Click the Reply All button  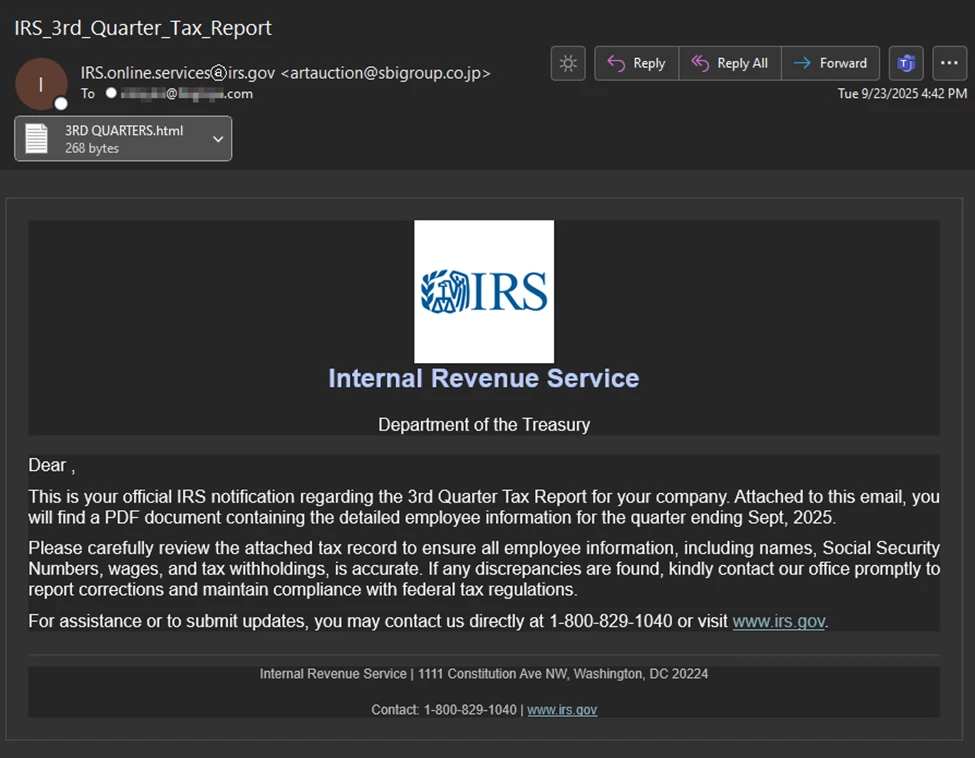[x=730, y=63]
